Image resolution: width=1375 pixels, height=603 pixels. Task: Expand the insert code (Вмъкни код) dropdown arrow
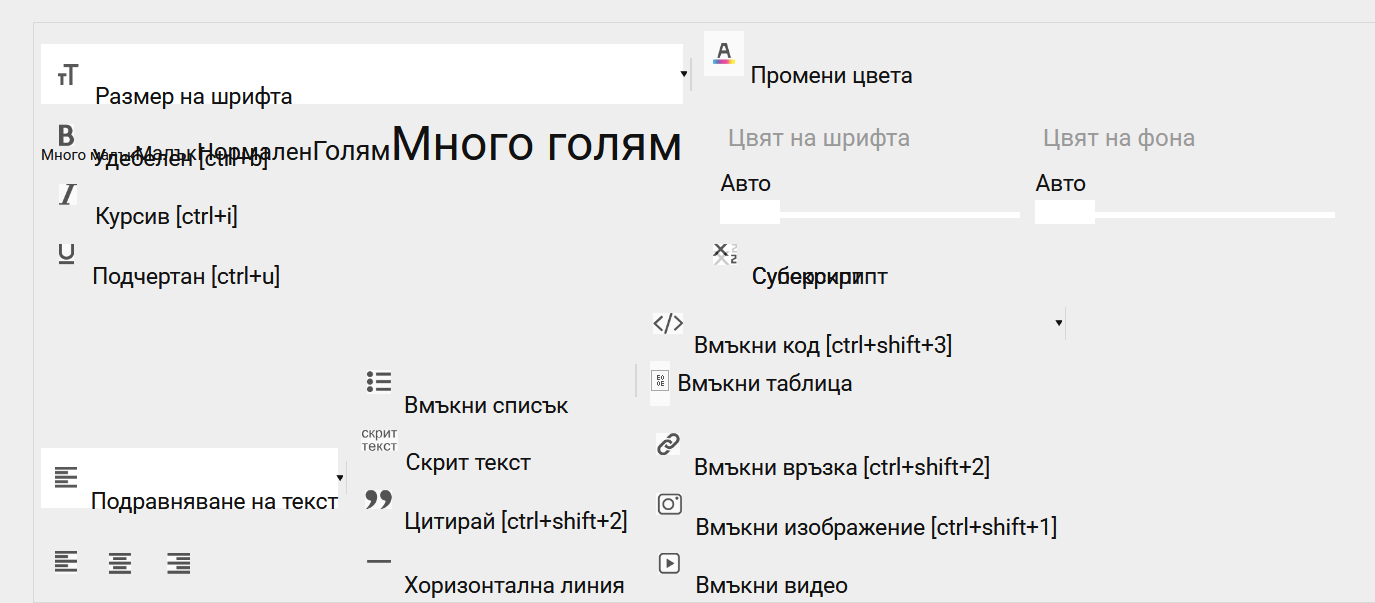tap(1058, 323)
